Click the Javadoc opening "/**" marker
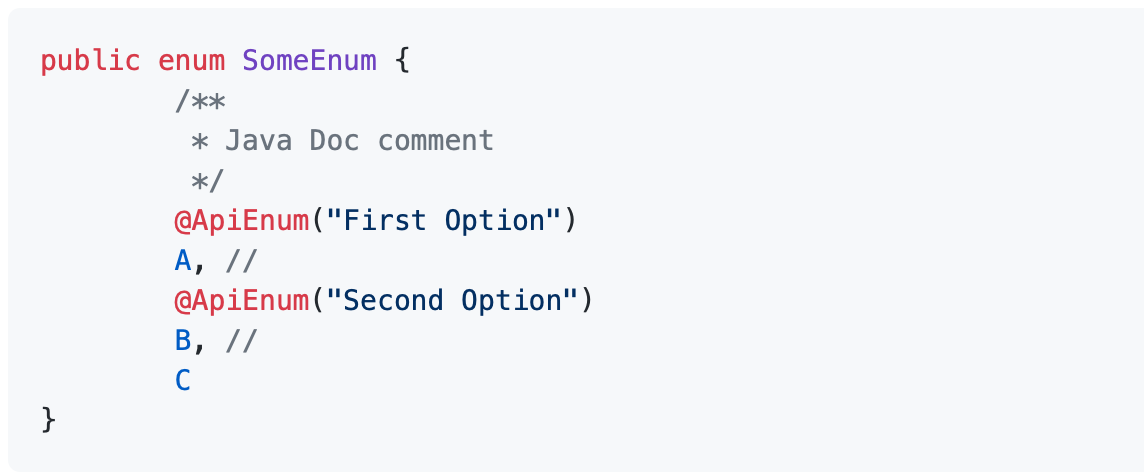 pyautogui.click(x=200, y=101)
